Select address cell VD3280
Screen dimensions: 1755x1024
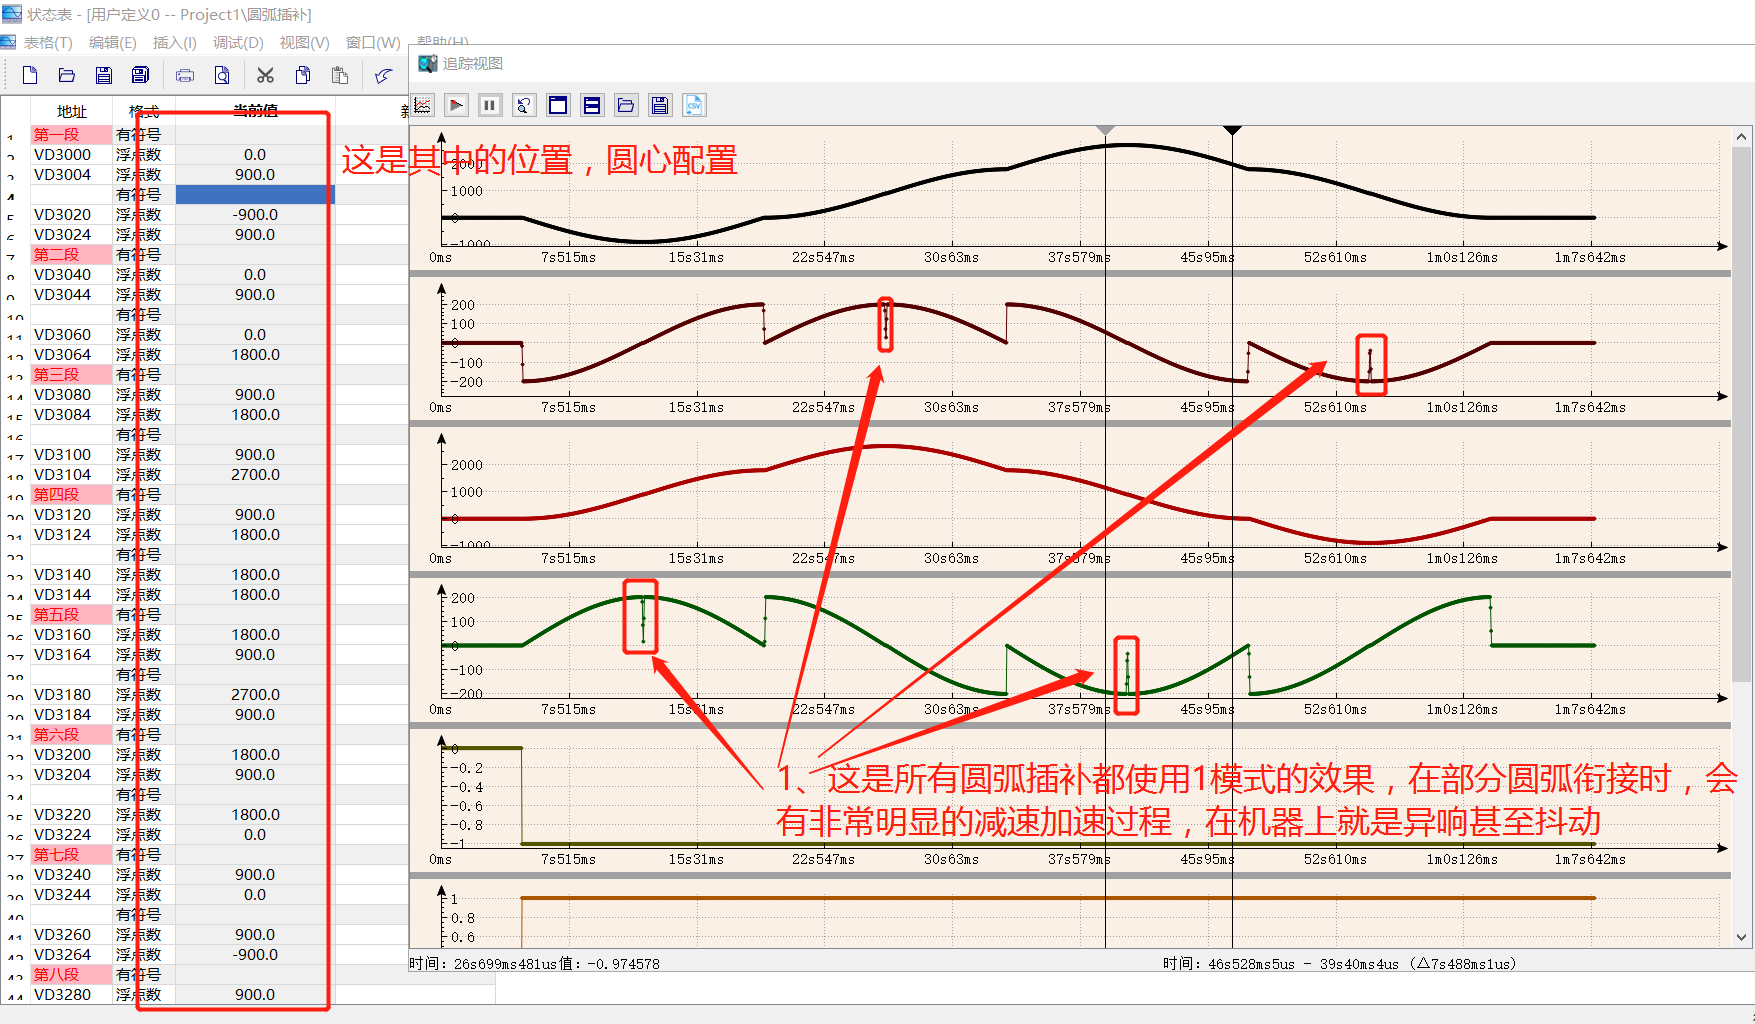[72, 994]
